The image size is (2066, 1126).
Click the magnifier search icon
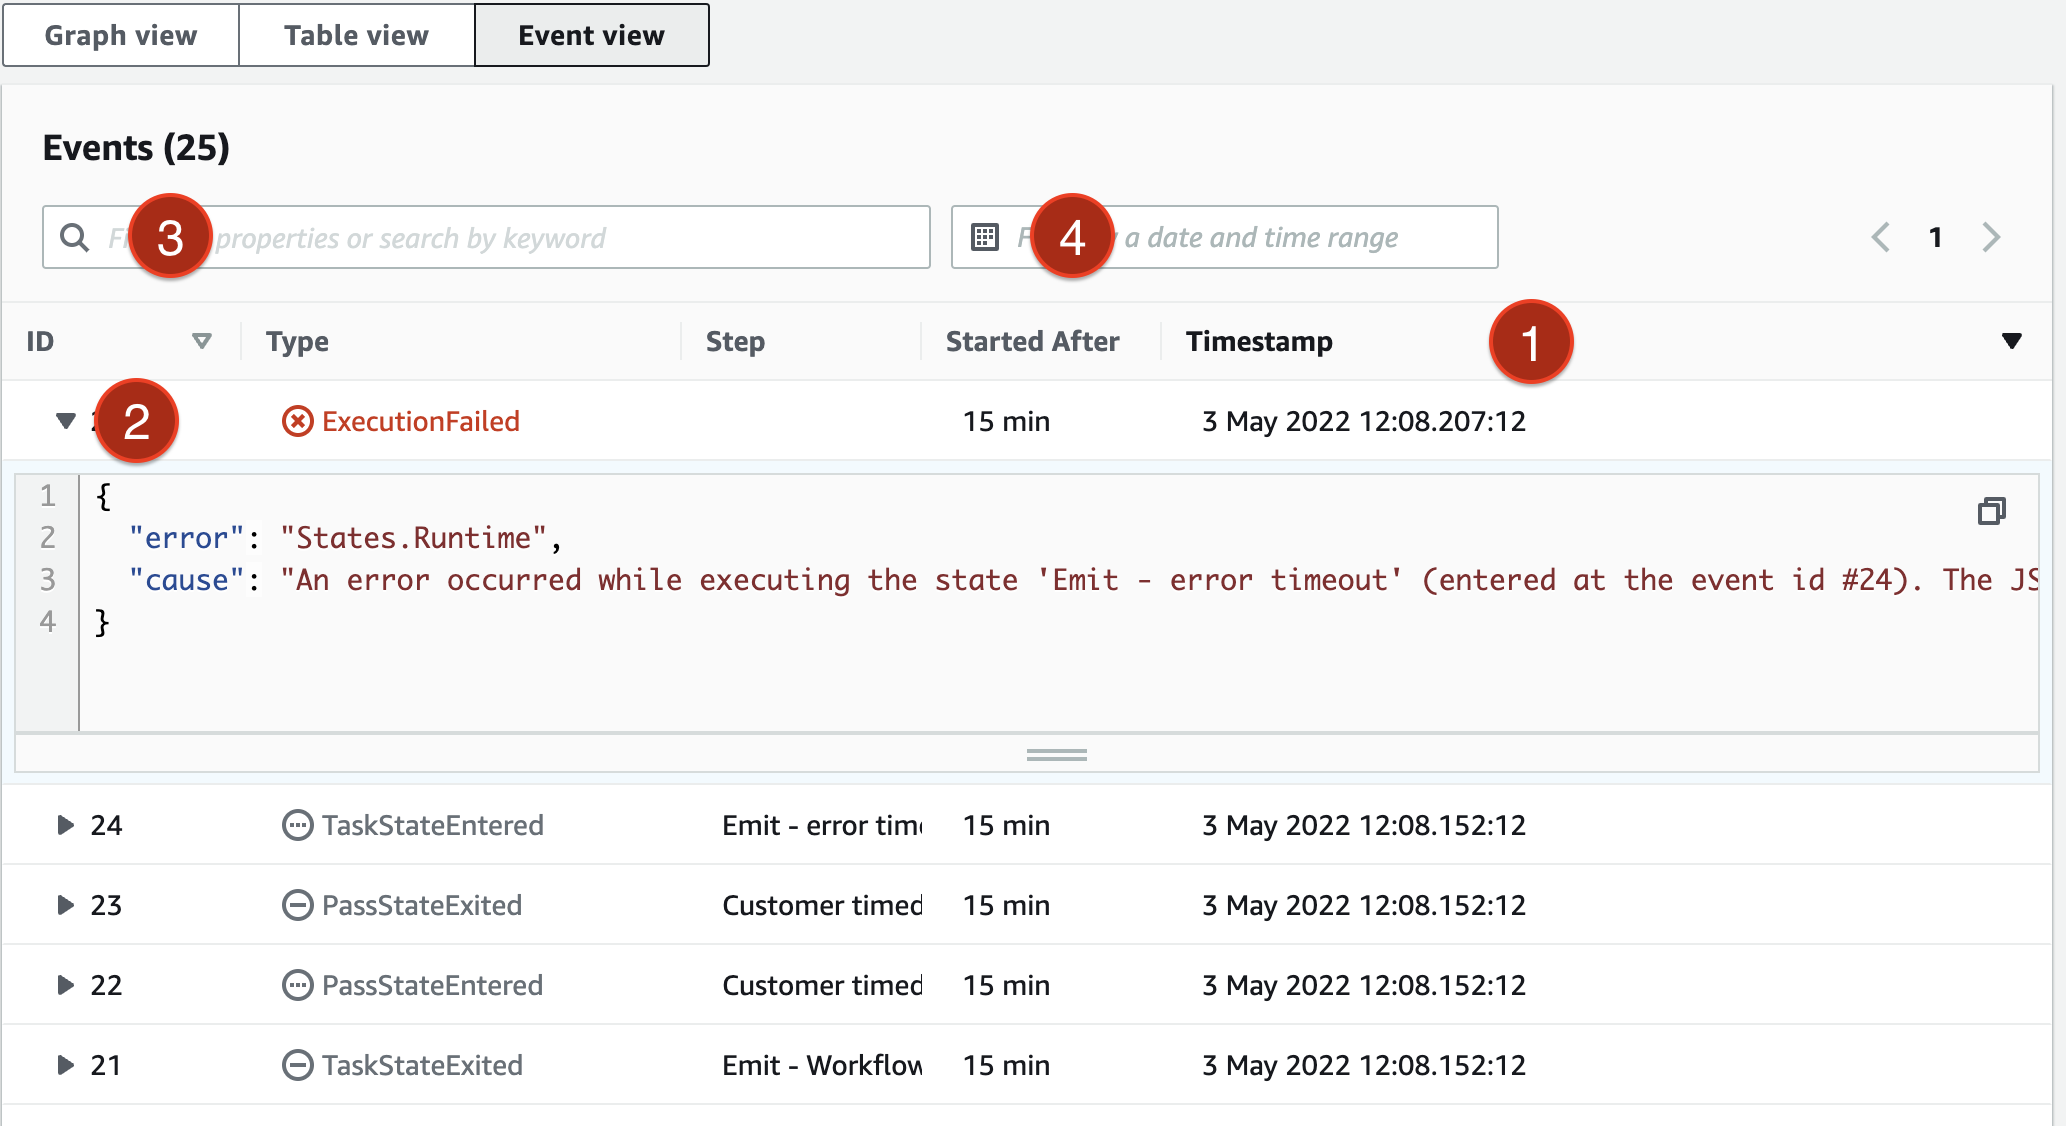coord(74,237)
